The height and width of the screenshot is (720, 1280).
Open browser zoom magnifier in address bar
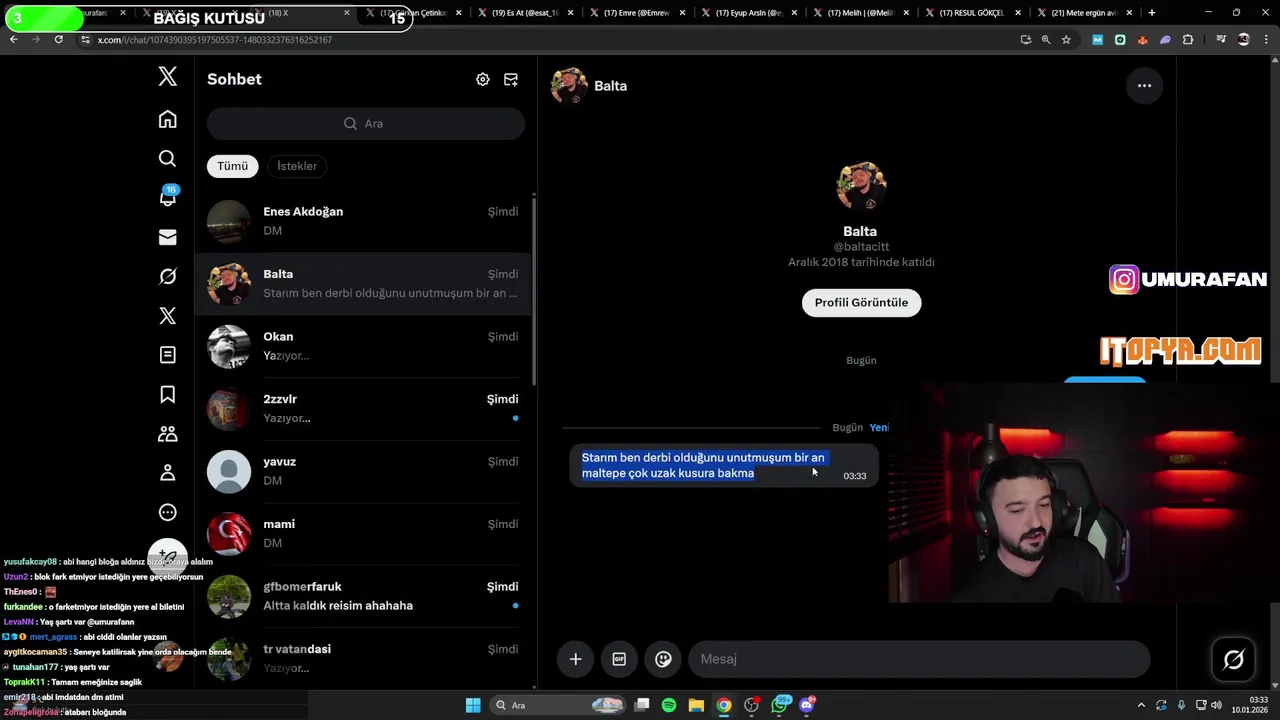[x=1046, y=39]
